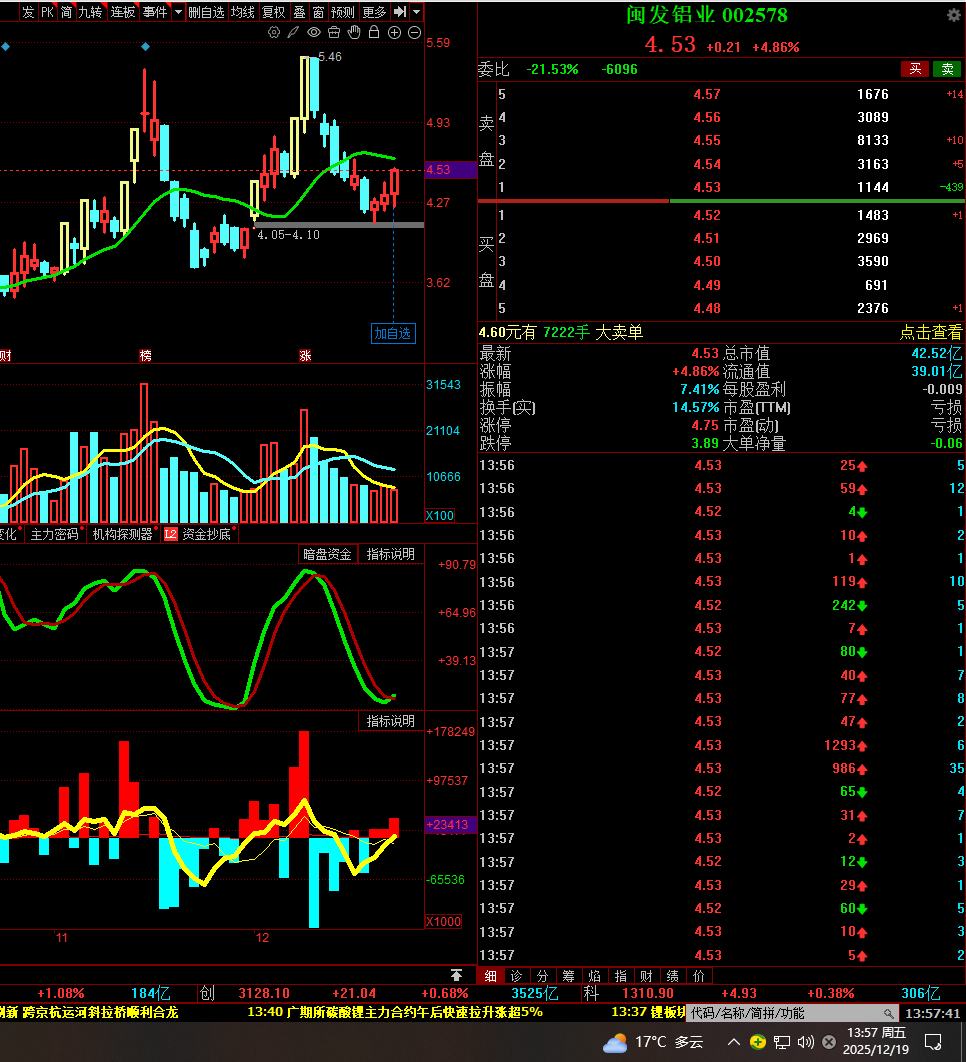Click the up-arrow collapse icon above status bar

(456, 975)
